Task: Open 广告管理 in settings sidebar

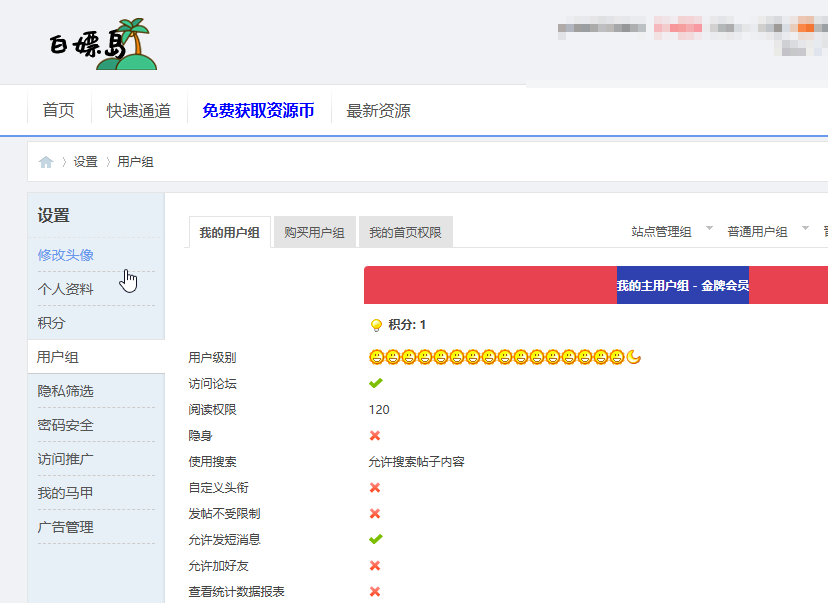Action: (65, 527)
